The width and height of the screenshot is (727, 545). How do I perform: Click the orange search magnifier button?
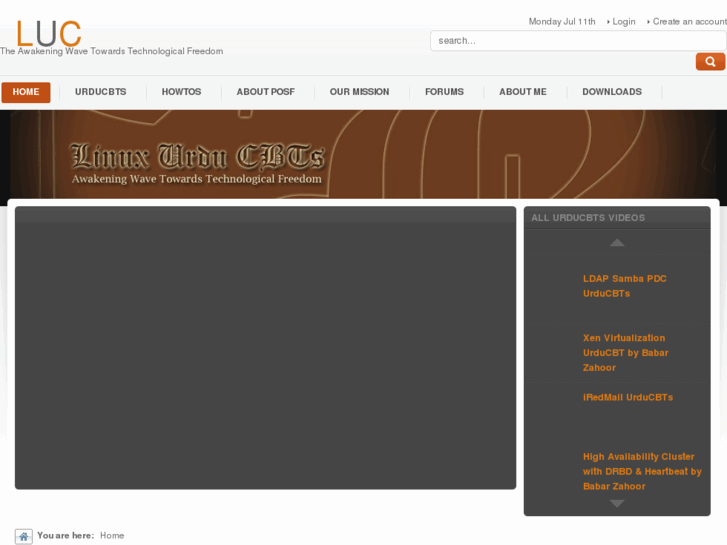tap(710, 62)
